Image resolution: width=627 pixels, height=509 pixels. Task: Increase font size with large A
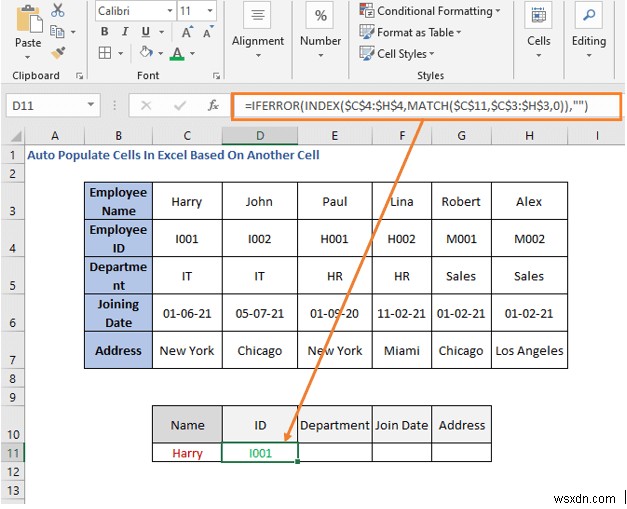[x=187, y=32]
